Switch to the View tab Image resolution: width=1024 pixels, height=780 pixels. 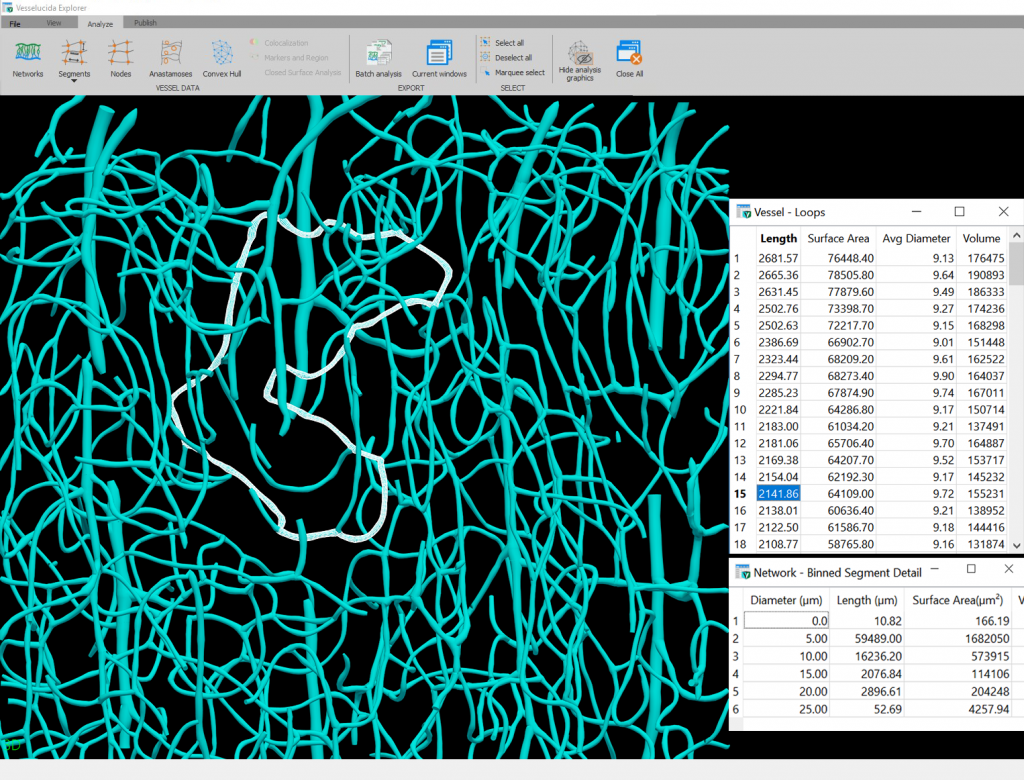(54, 23)
